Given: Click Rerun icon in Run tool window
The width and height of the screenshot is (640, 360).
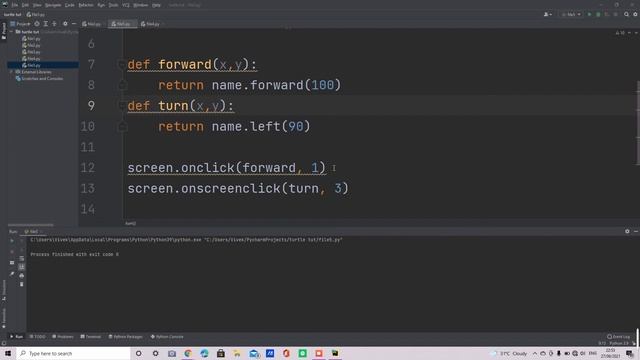Looking at the screenshot, I should [12, 241].
